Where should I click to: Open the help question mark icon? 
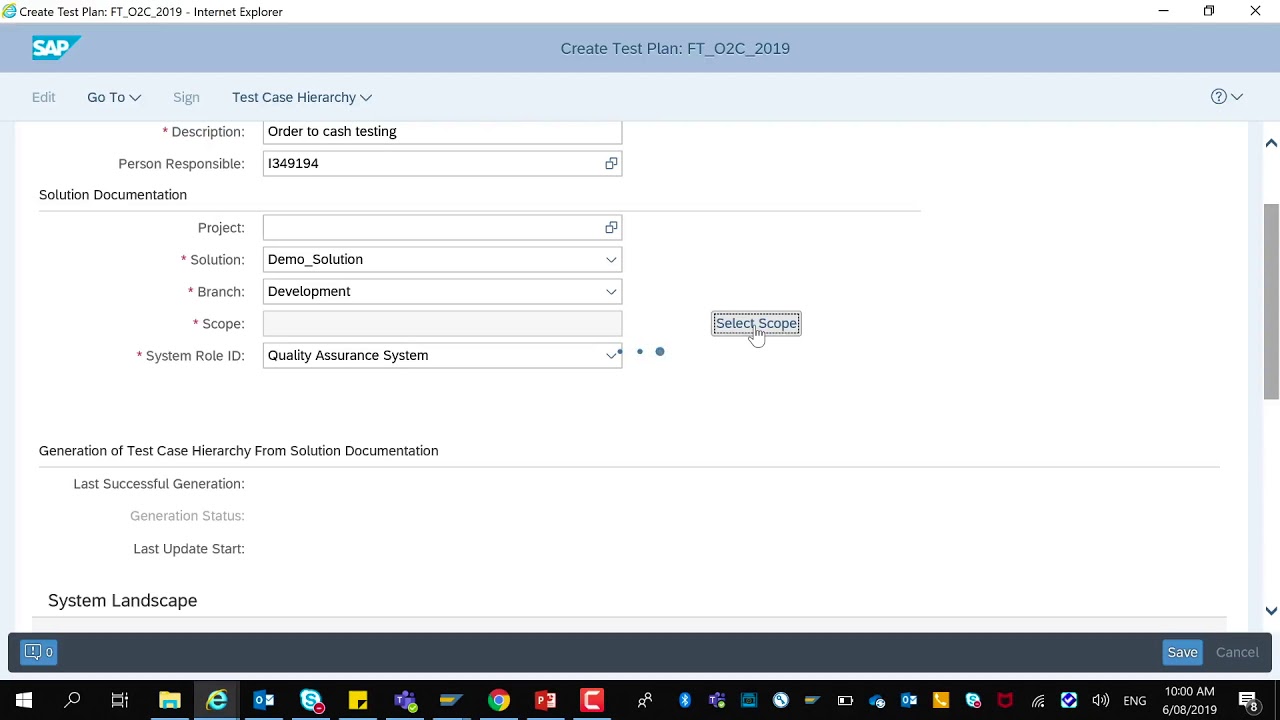(x=1218, y=97)
